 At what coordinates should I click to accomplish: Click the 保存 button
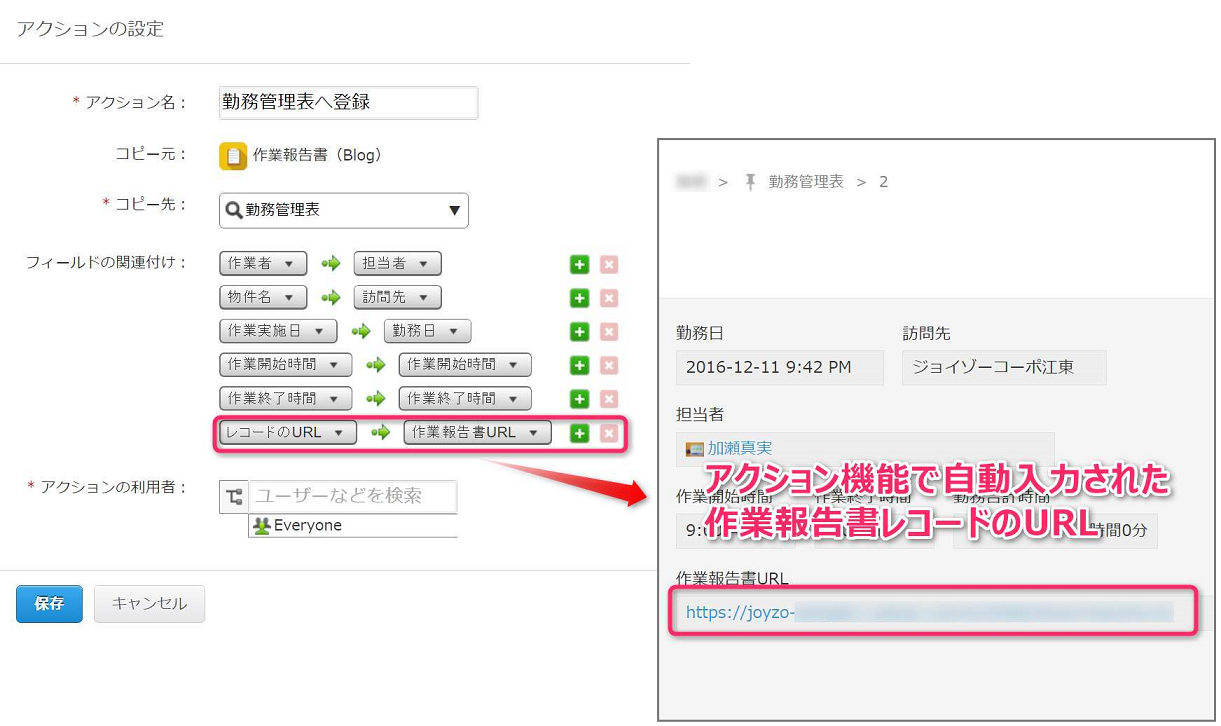49,604
